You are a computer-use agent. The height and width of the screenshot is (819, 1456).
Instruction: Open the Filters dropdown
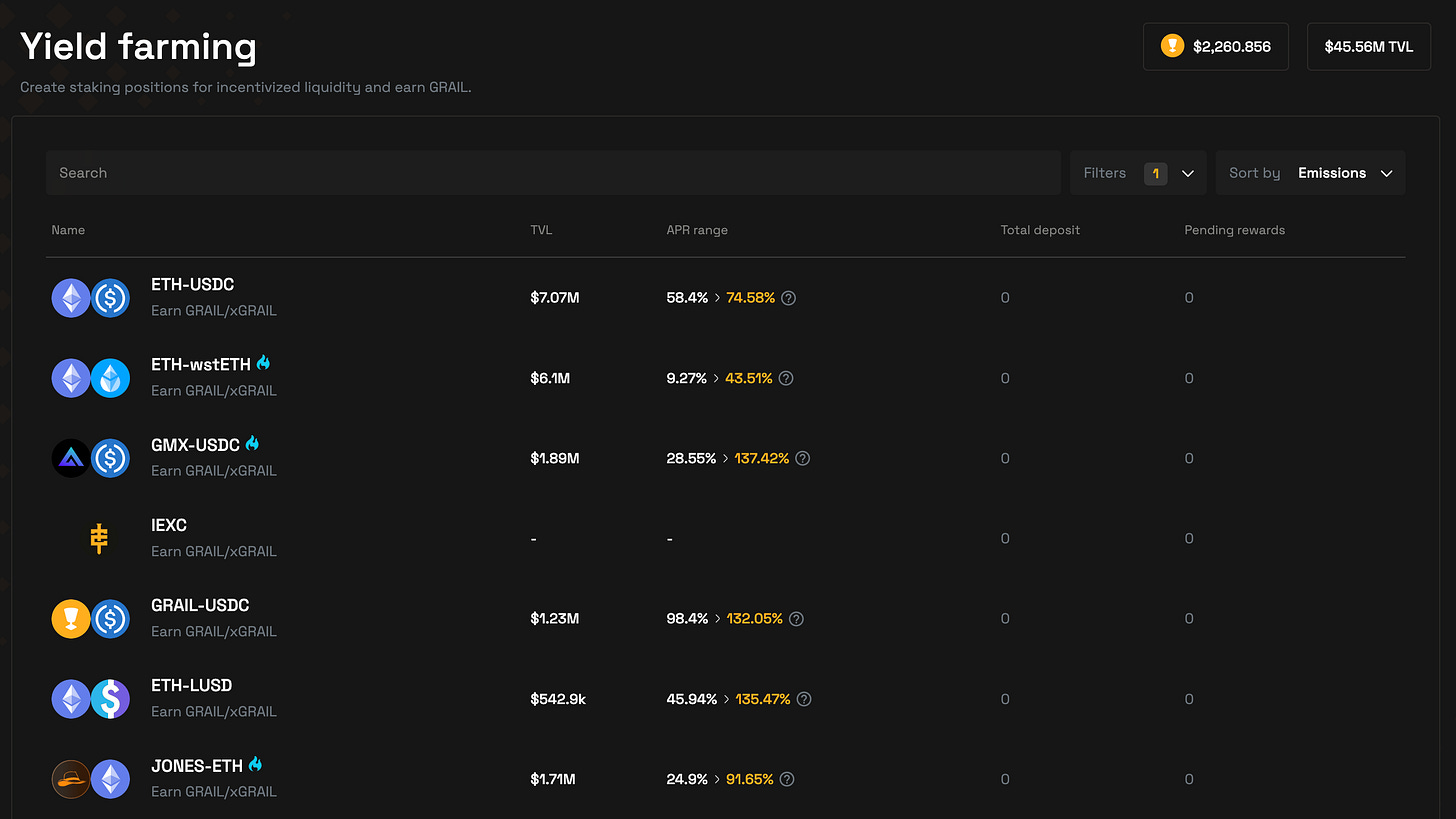point(1138,173)
